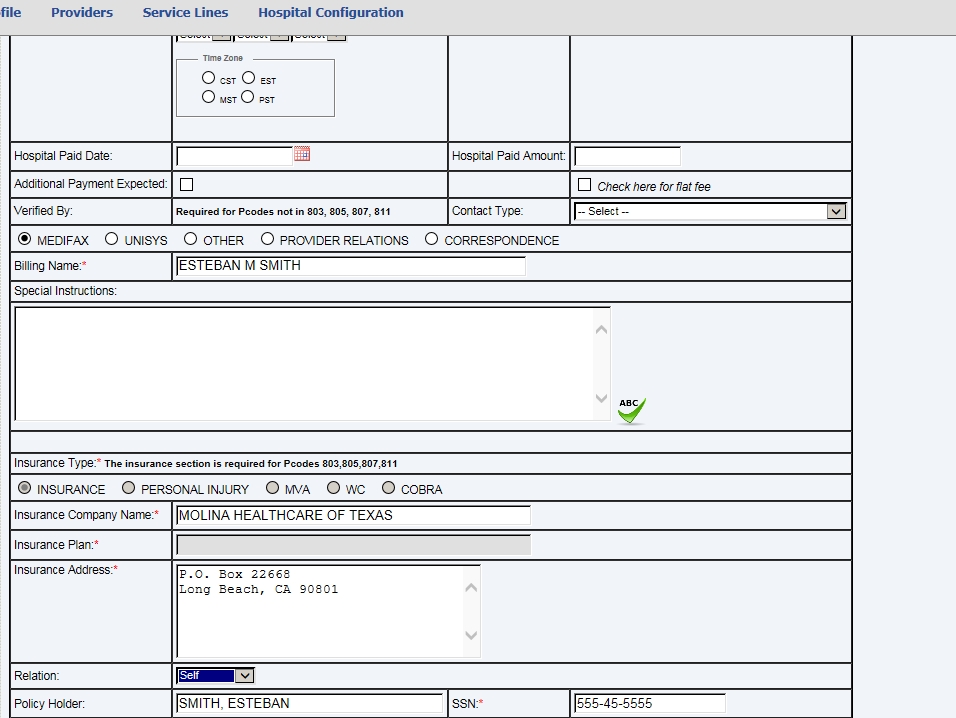Open the Service Lines menu
This screenshot has height=718, width=956.
(x=185, y=13)
